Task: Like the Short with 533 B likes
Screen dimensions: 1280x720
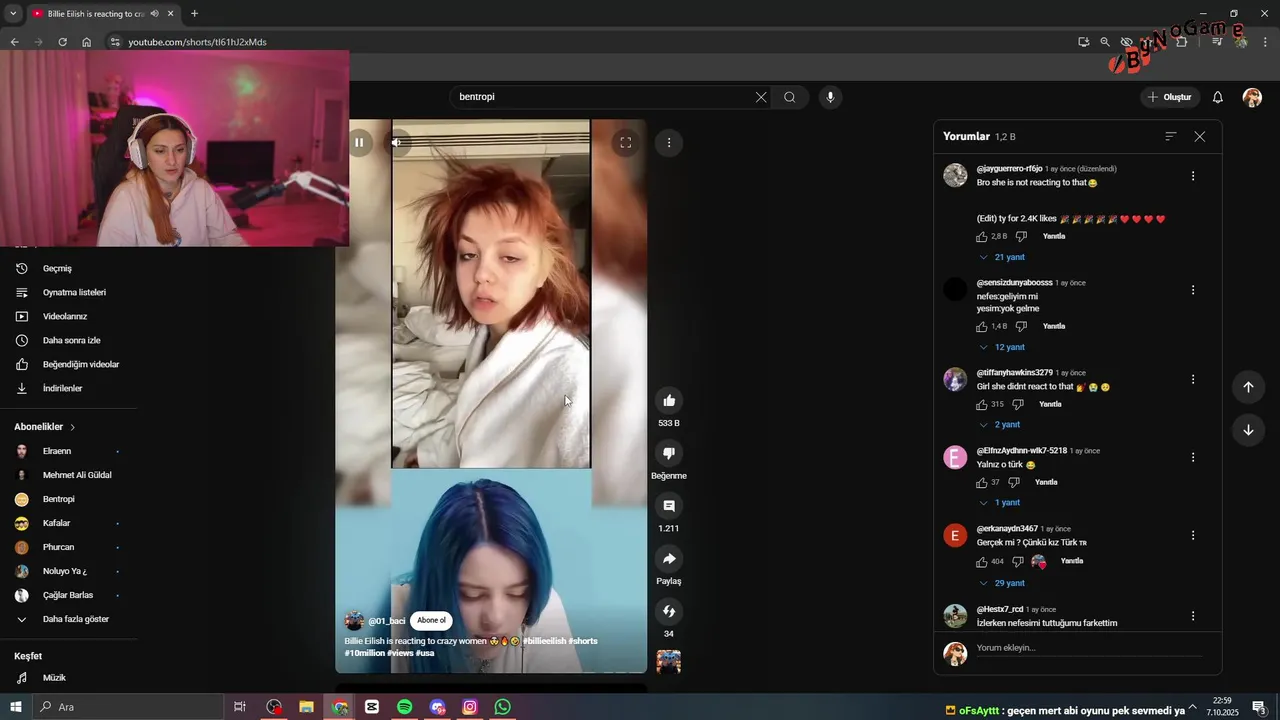Action: (x=669, y=401)
